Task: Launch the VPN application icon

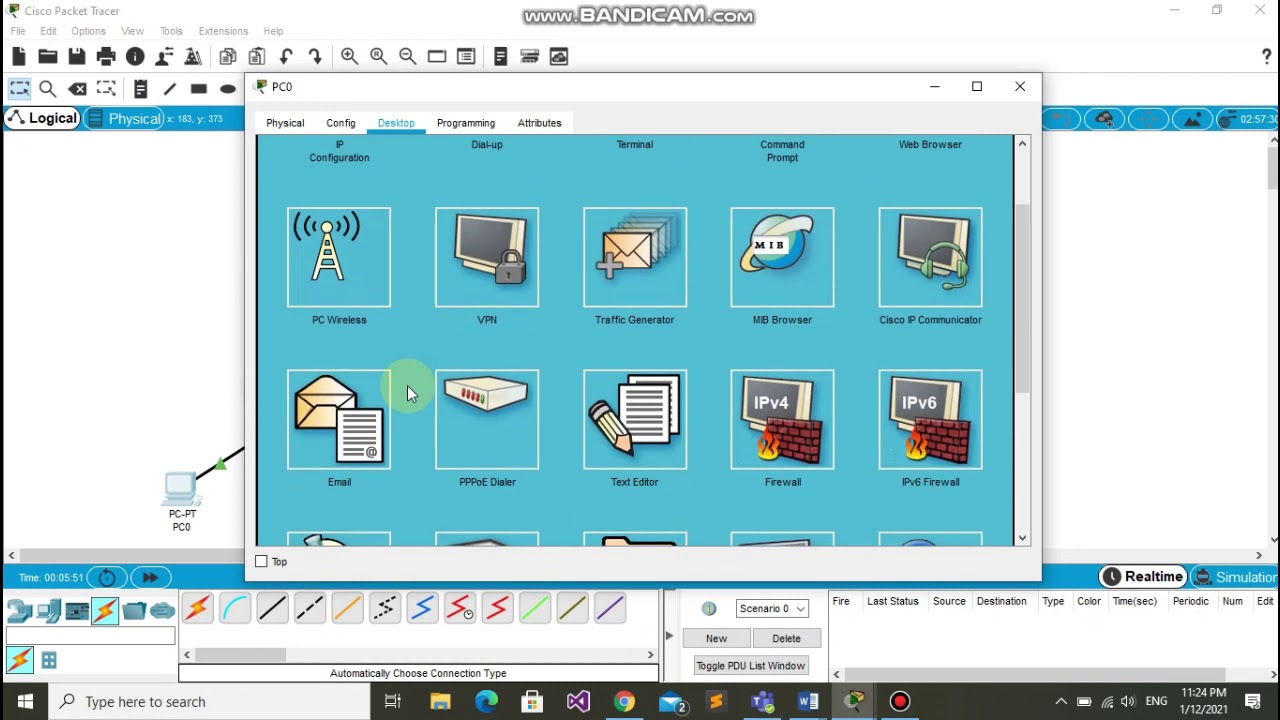Action: (487, 257)
